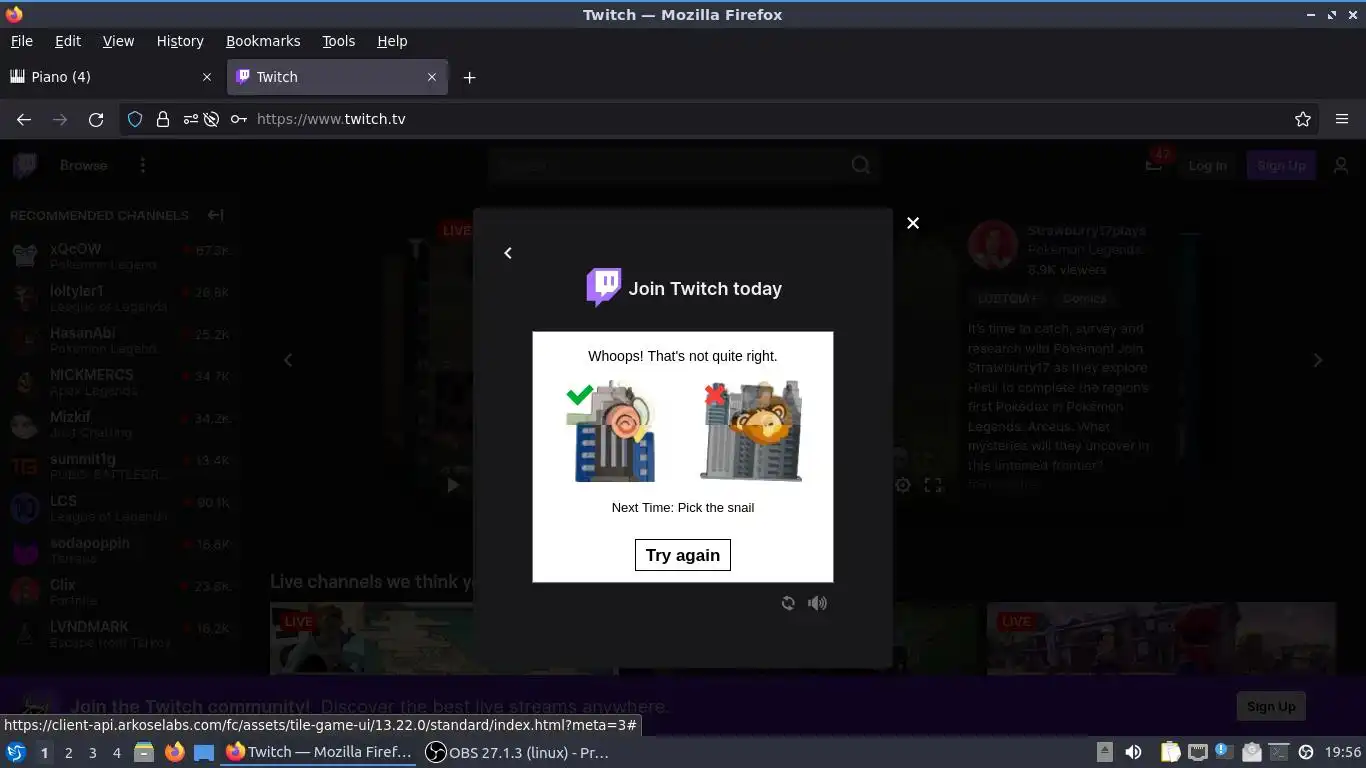Open the user profile icon menu
The image size is (1366, 768).
coord(1341,166)
